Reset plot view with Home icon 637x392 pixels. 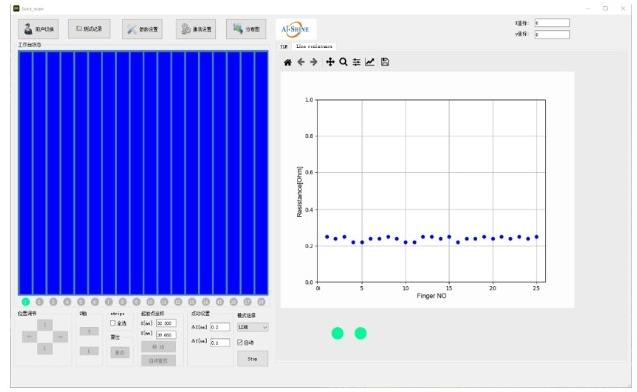(288, 62)
